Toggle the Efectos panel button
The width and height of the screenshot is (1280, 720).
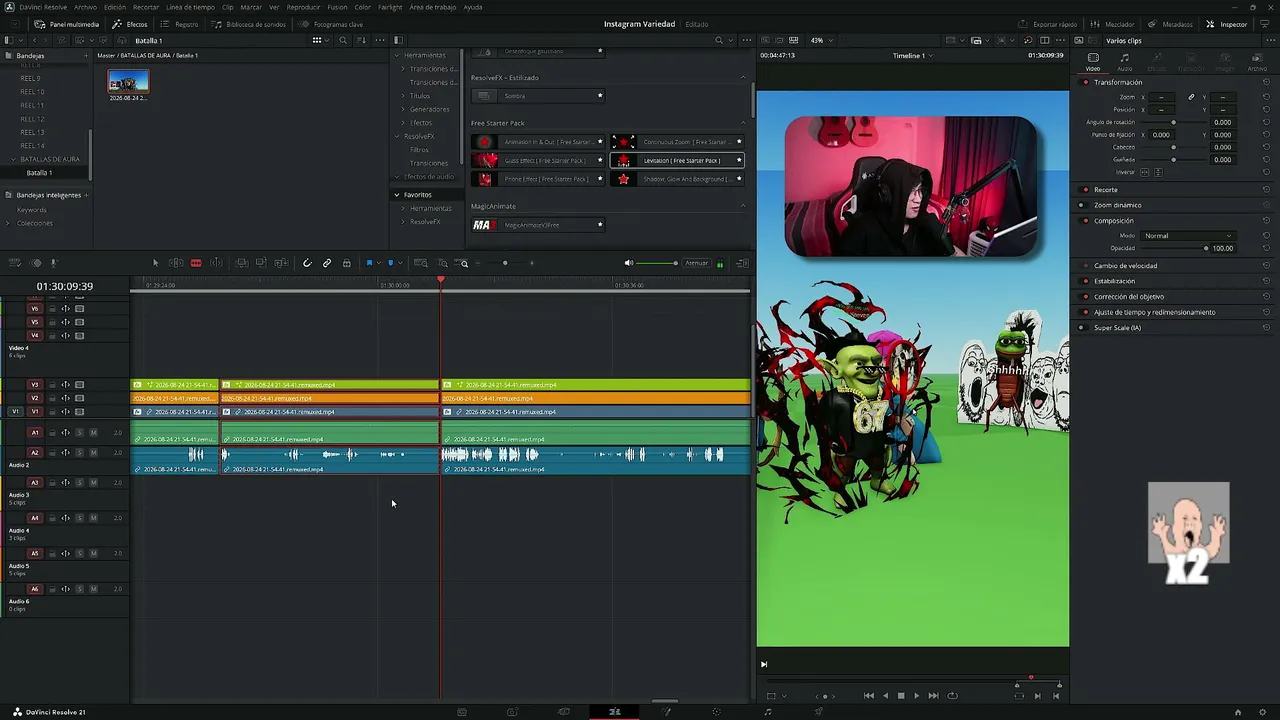(x=130, y=24)
